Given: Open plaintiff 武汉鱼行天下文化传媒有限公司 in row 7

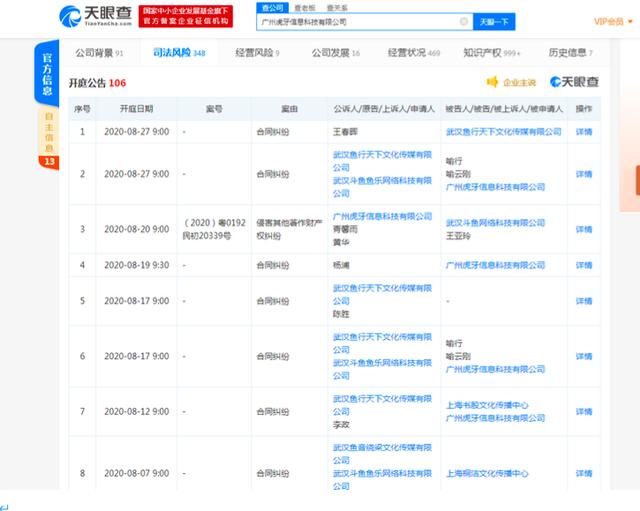Looking at the screenshot, I should click(382, 405).
